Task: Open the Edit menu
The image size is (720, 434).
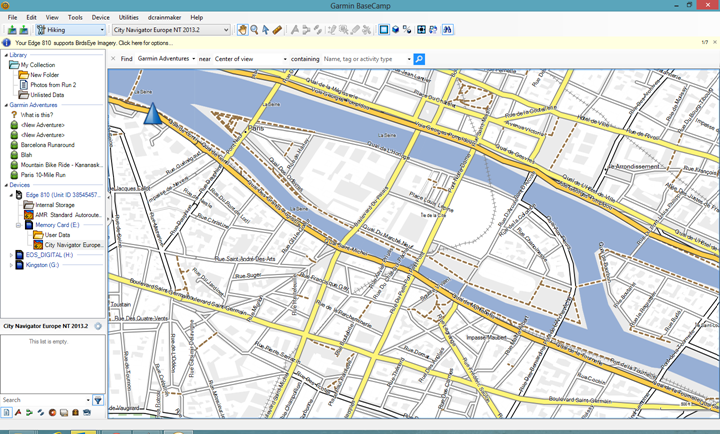Action: 31,17
